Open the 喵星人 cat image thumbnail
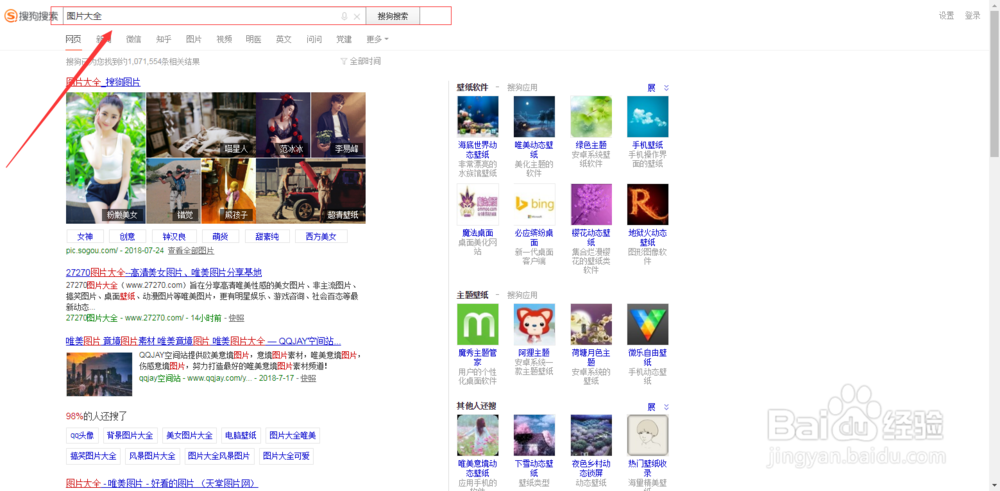The height and width of the screenshot is (491, 1000). tap(201, 124)
